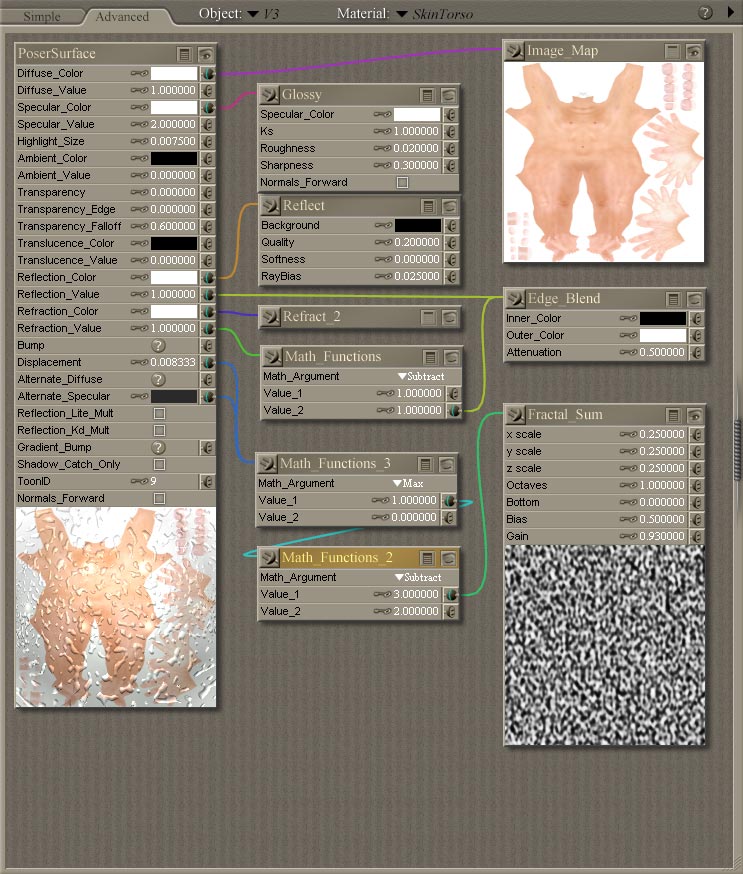The width and height of the screenshot is (743, 874).
Task: Open the Ambient_Color black swatch
Action: click(x=174, y=158)
